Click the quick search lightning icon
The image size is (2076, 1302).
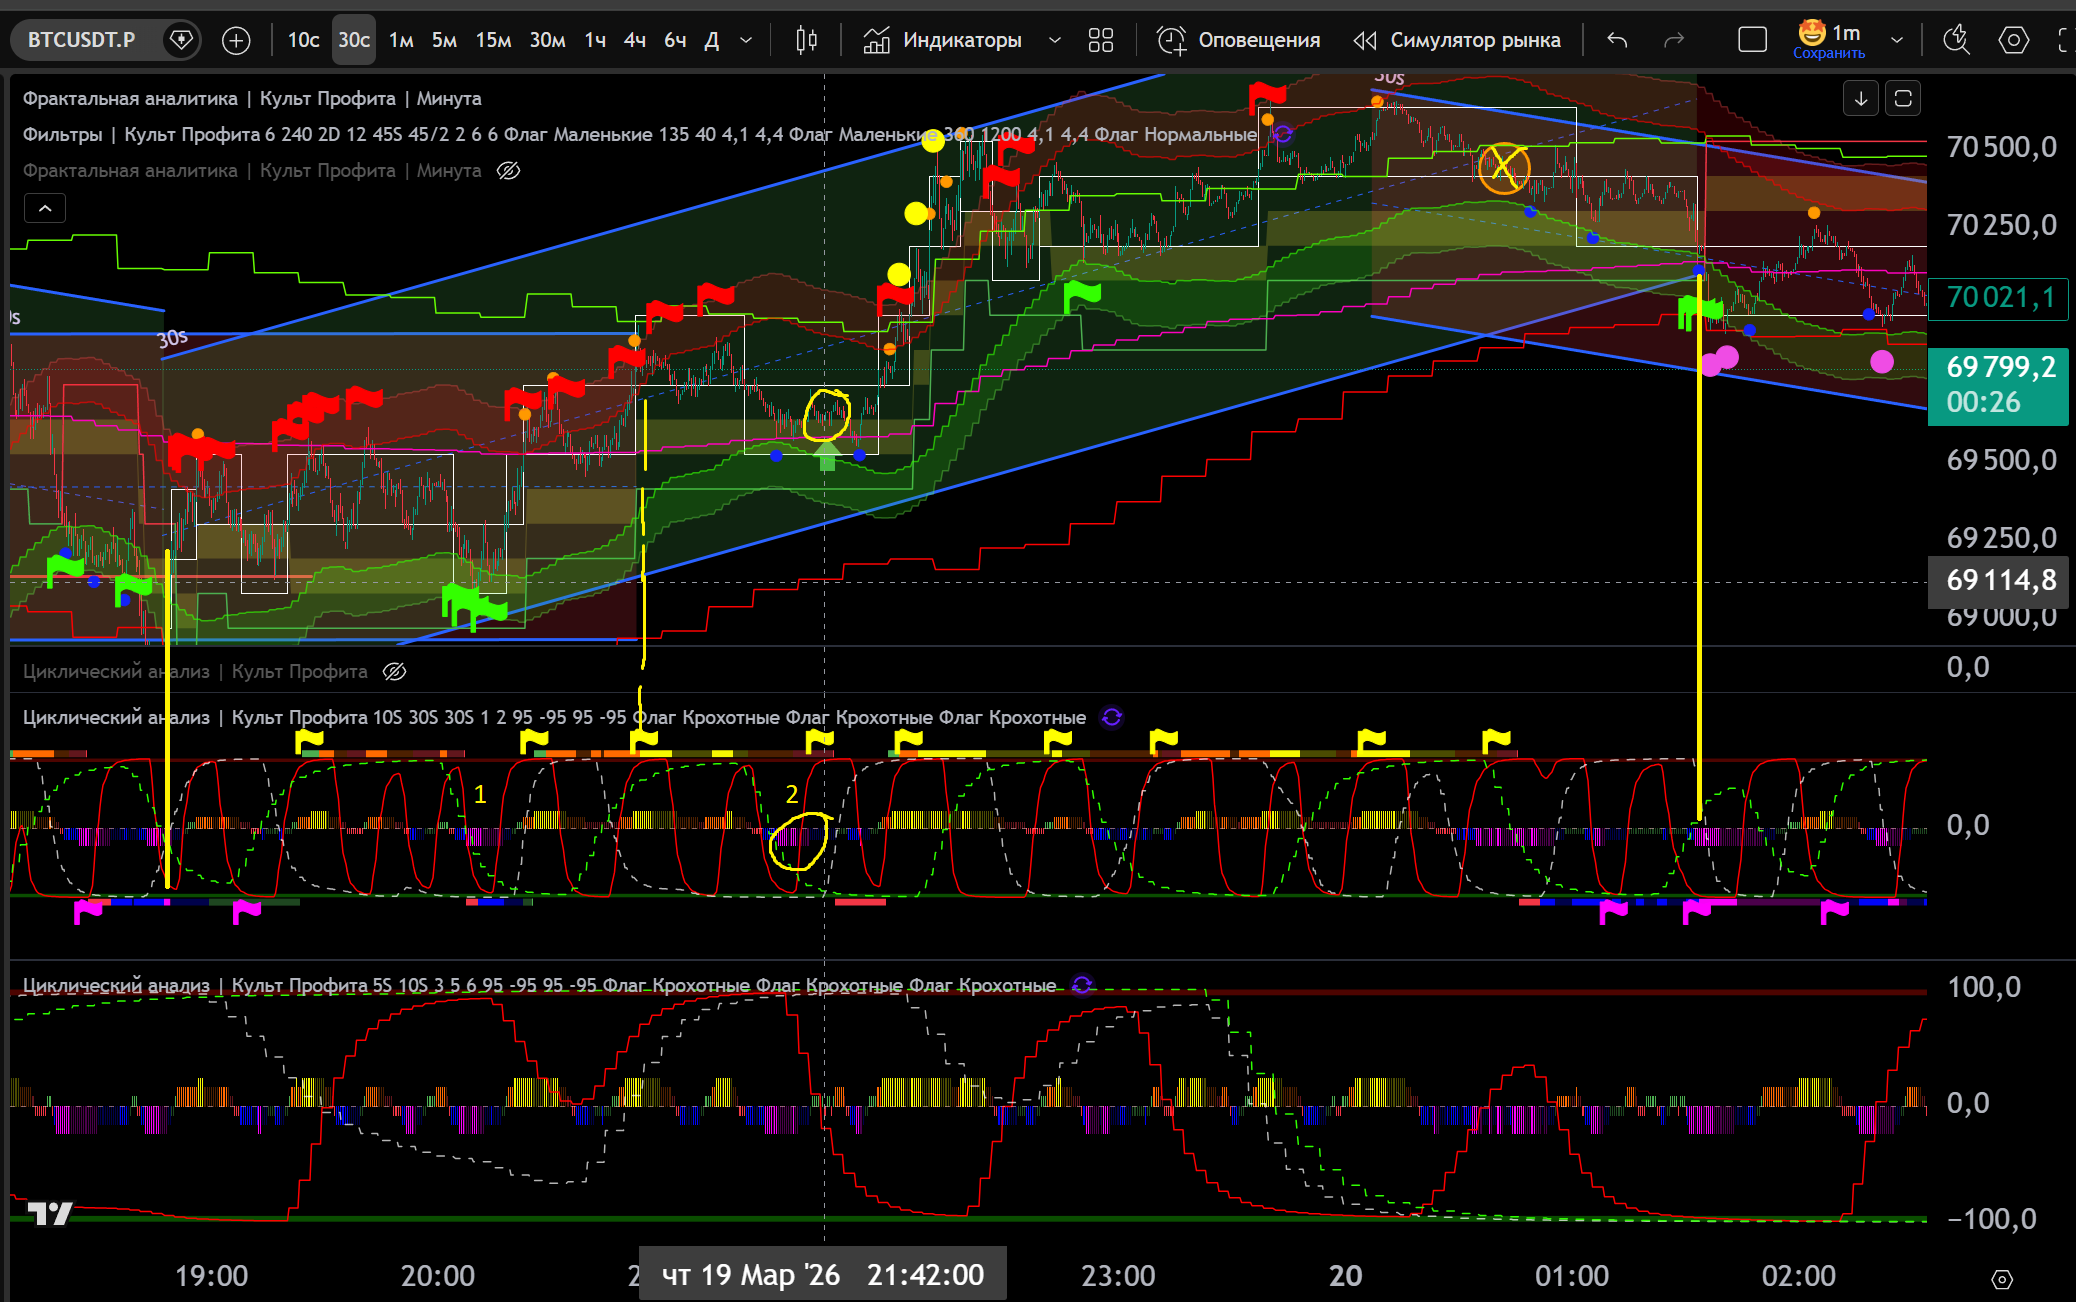[1956, 40]
